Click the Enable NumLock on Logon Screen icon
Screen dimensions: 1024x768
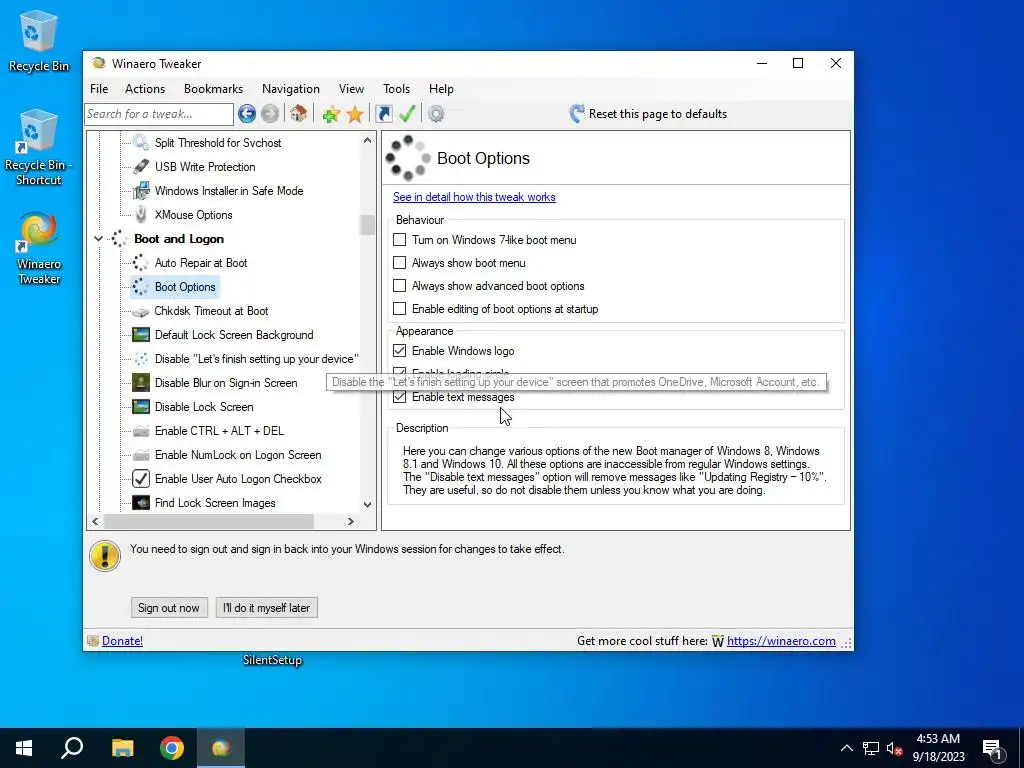(141, 455)
